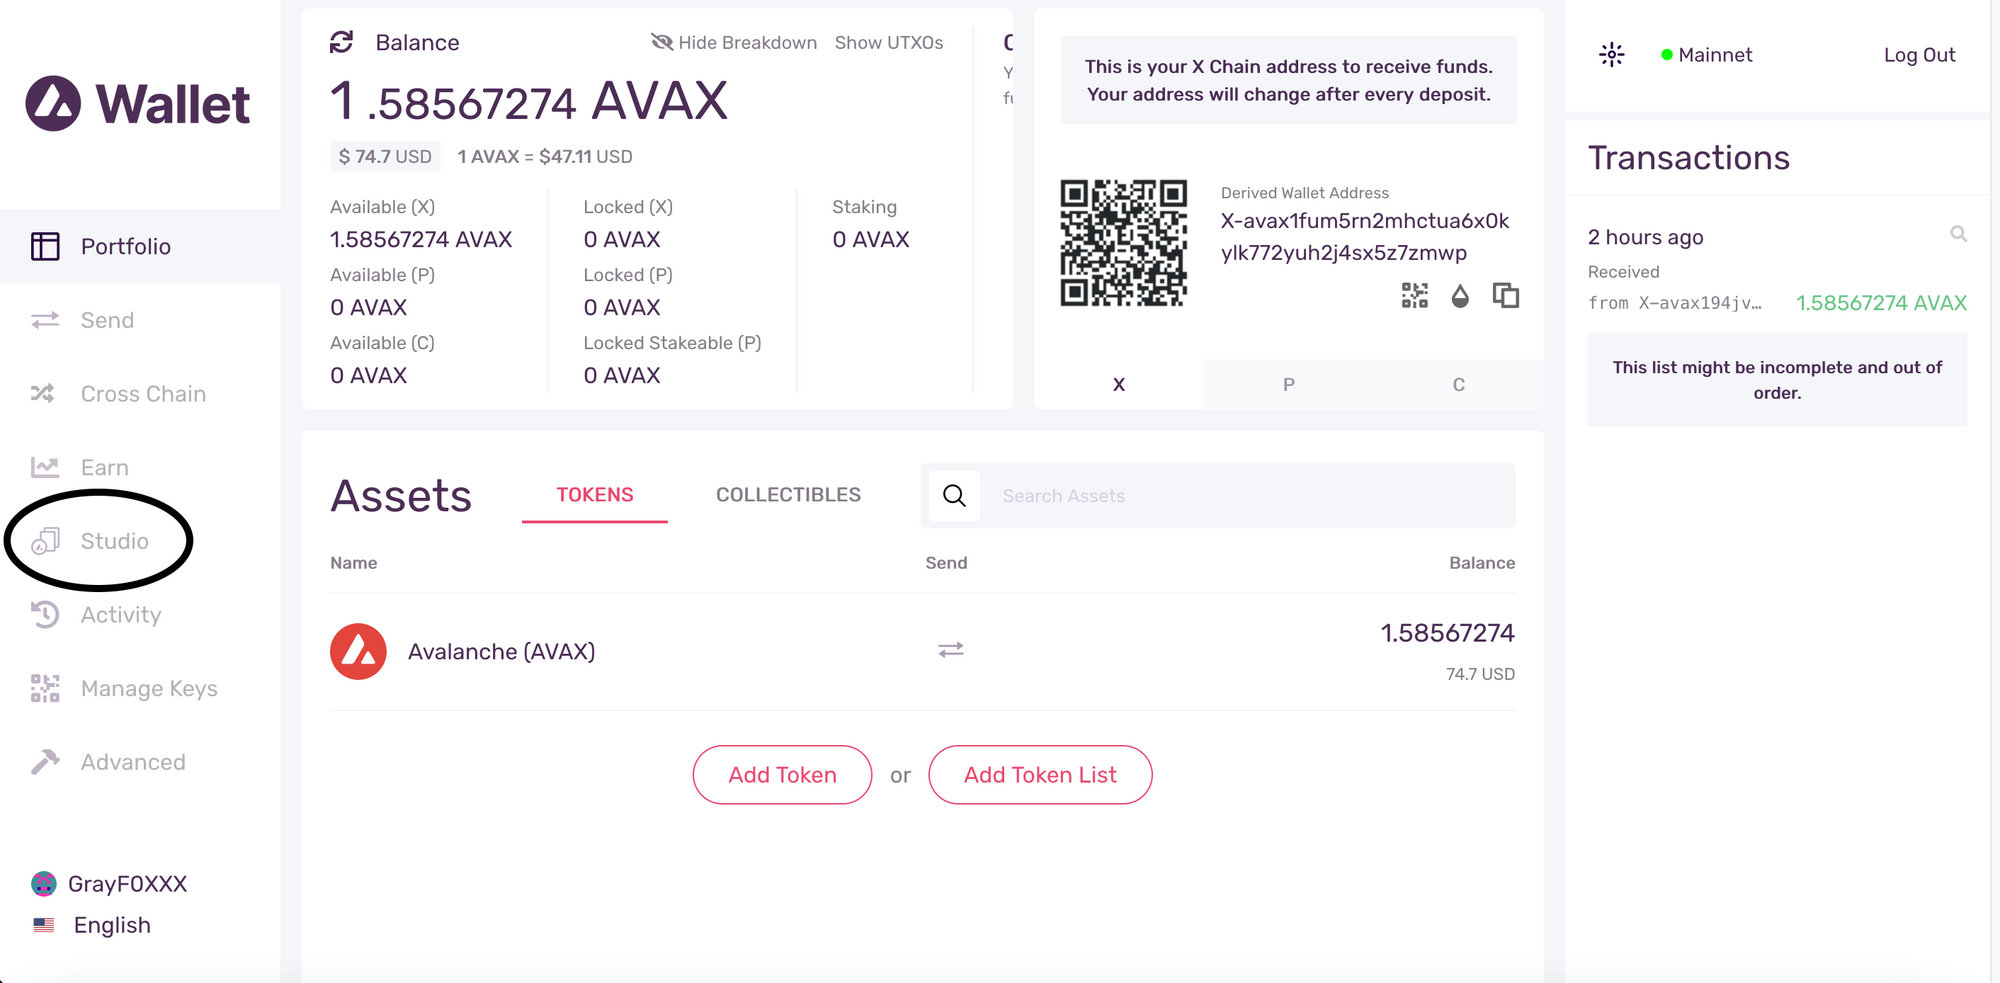Click the Add Token List button

[x=1040, y=775]
